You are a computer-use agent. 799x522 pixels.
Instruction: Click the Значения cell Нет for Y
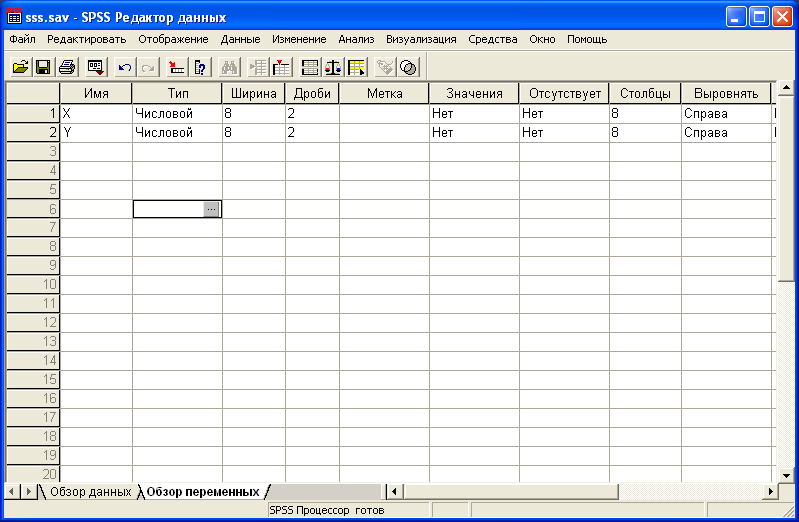click(474, 133)
